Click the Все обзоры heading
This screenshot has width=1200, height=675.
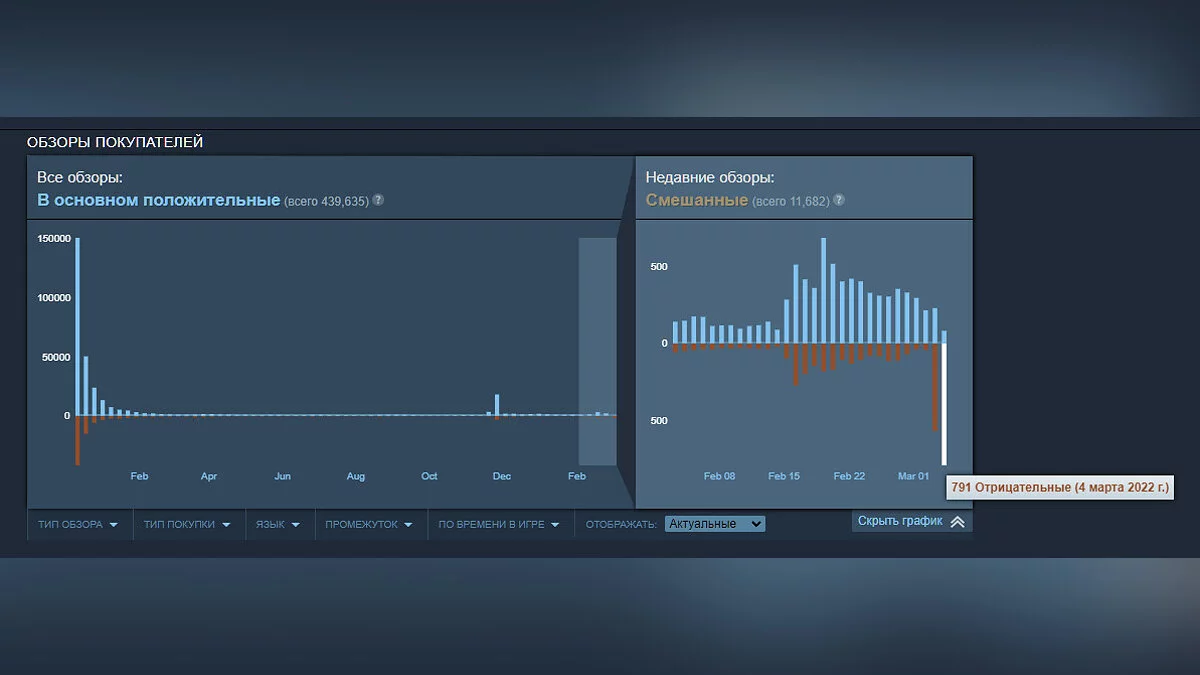(80, 177)
